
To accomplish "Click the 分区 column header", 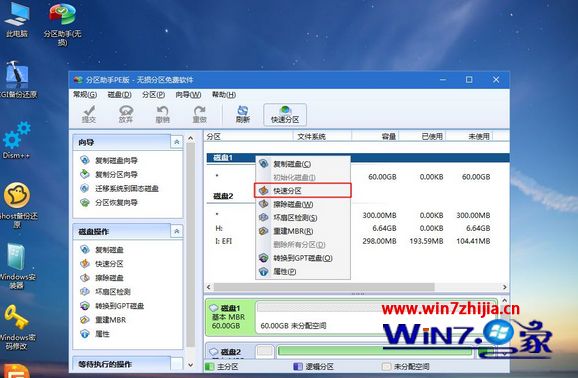I will (x=248, y=136).
